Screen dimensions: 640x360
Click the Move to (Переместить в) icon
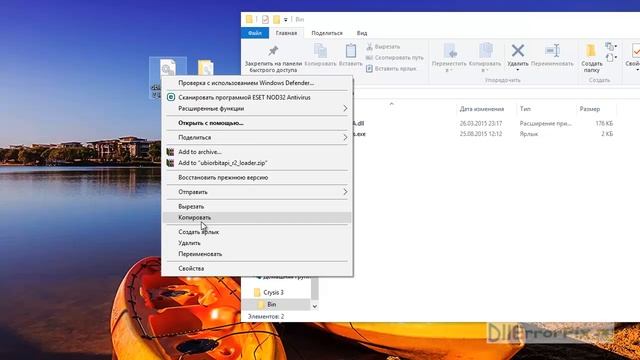click(x=449, y=51)
